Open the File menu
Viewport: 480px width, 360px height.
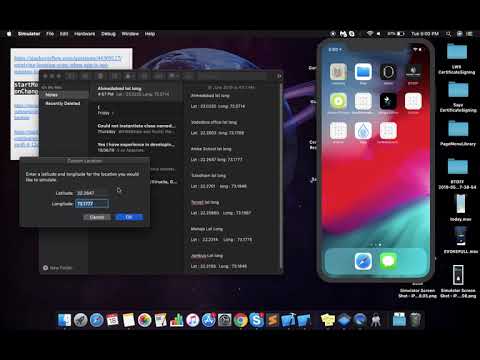pyautogui.click(x=50, y=34)
